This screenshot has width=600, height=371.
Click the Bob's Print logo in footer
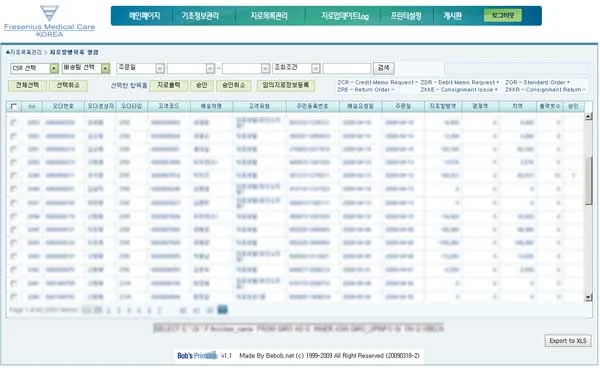click(x=197, y=355)
